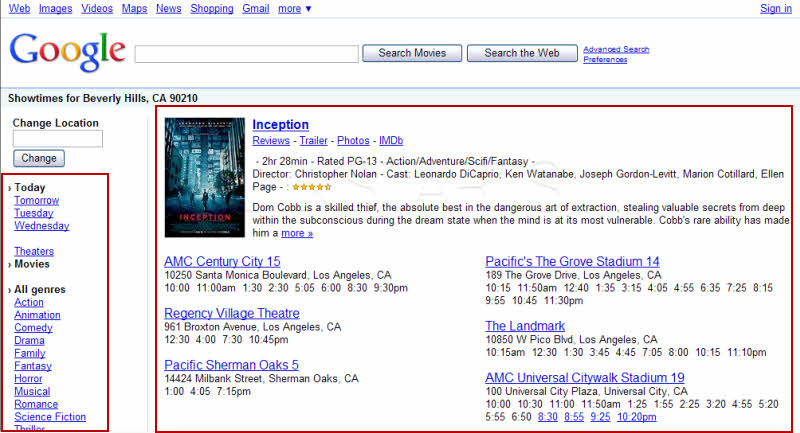Filter by Action genre
This screenshot has width=800, height=433.
(x=29, y=302)
